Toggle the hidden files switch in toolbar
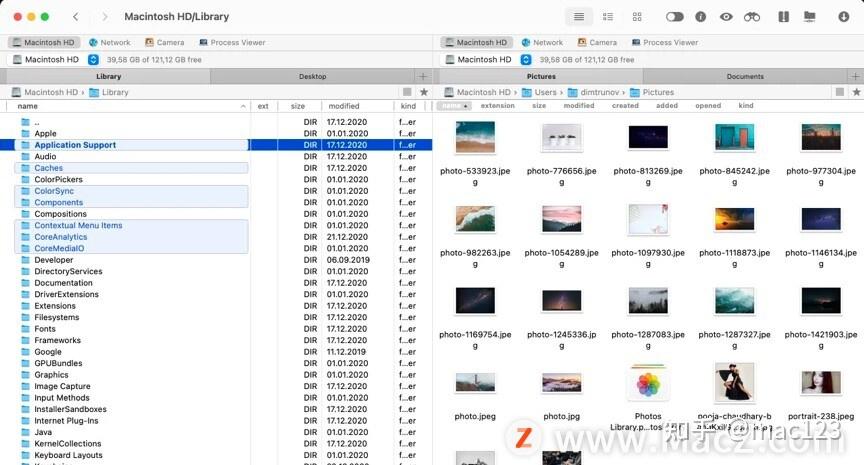 674,17
